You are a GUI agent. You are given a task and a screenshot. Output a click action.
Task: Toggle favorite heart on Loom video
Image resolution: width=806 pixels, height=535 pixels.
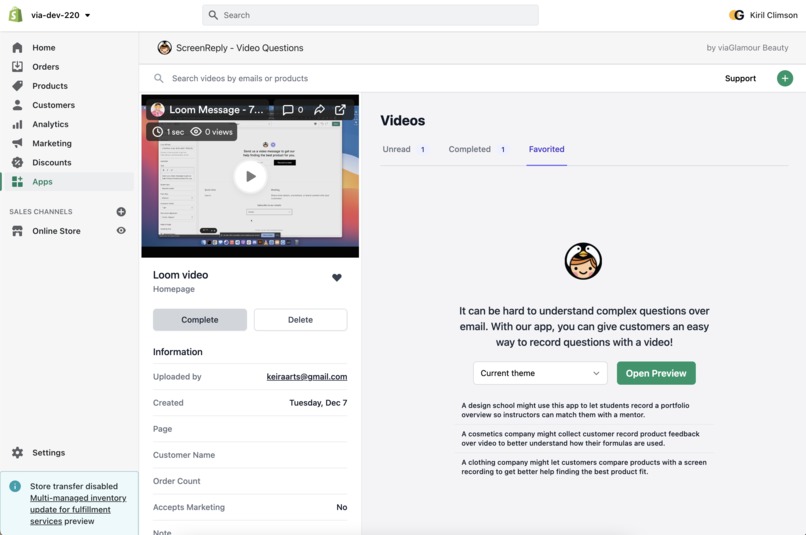tap(337, 278)
